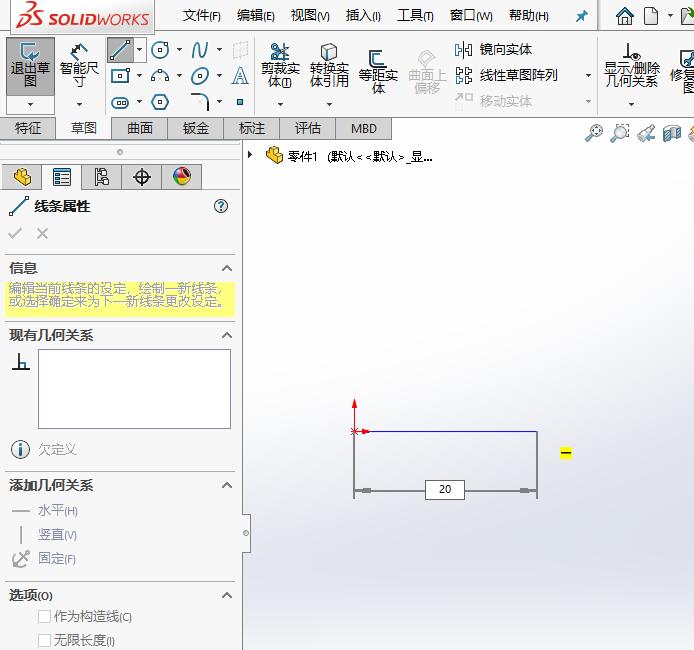Screen dimensions: 694x650
Task: Collapse the 现有几何关系 section
Action: pyautogui.click(x=227, y=335)
